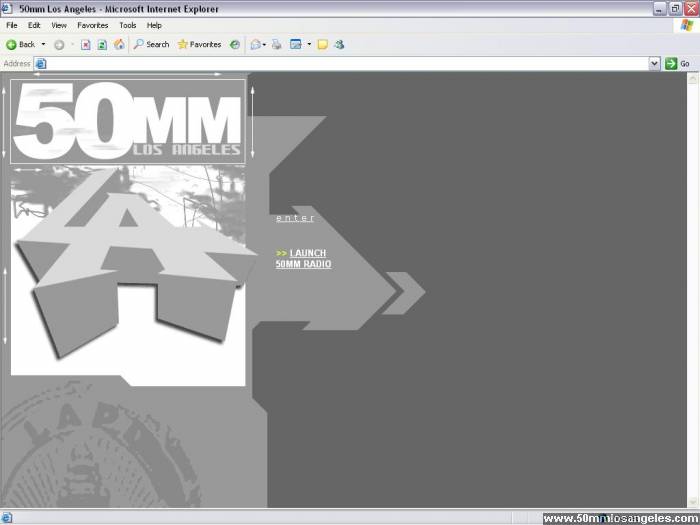Image resolution: width=700 pixels, height=525 pixels.
Task: Launch Messenger via the people icon
Action: point(339,44)
